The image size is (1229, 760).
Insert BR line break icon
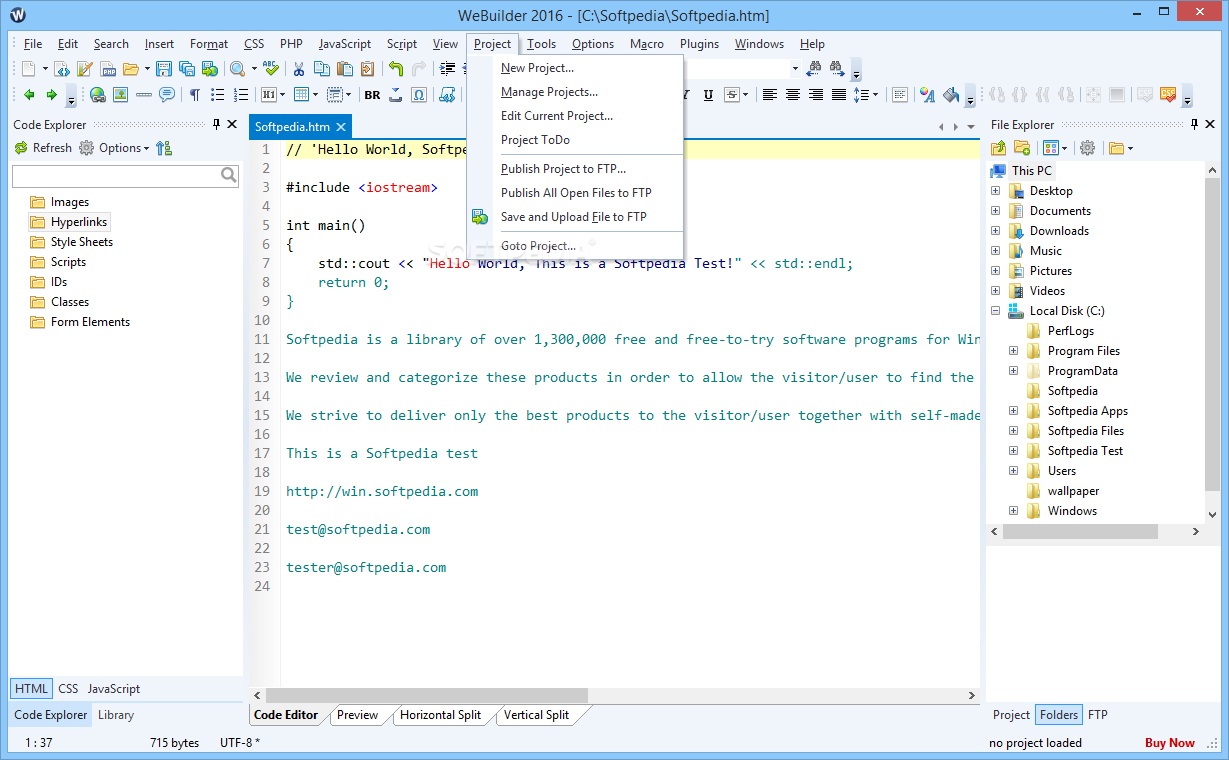372,95
